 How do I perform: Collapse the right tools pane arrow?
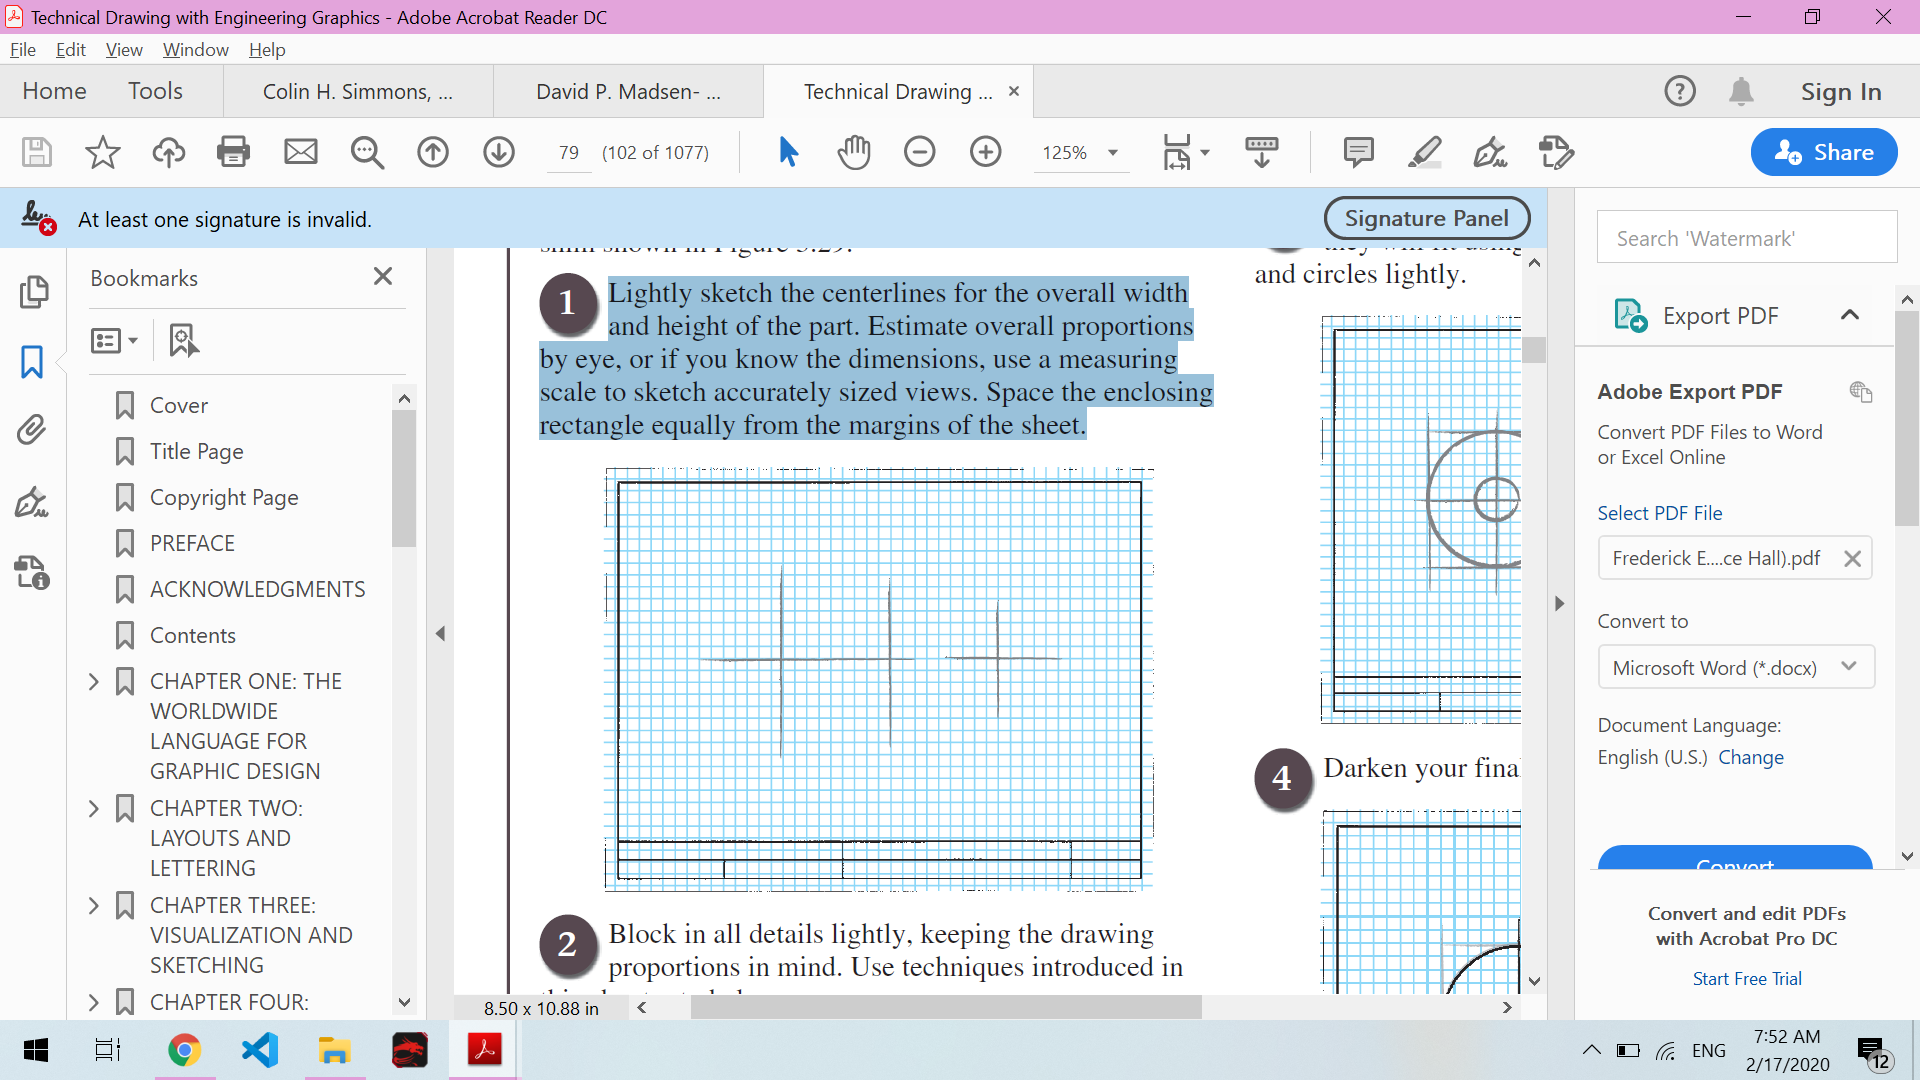point(1559,604)
